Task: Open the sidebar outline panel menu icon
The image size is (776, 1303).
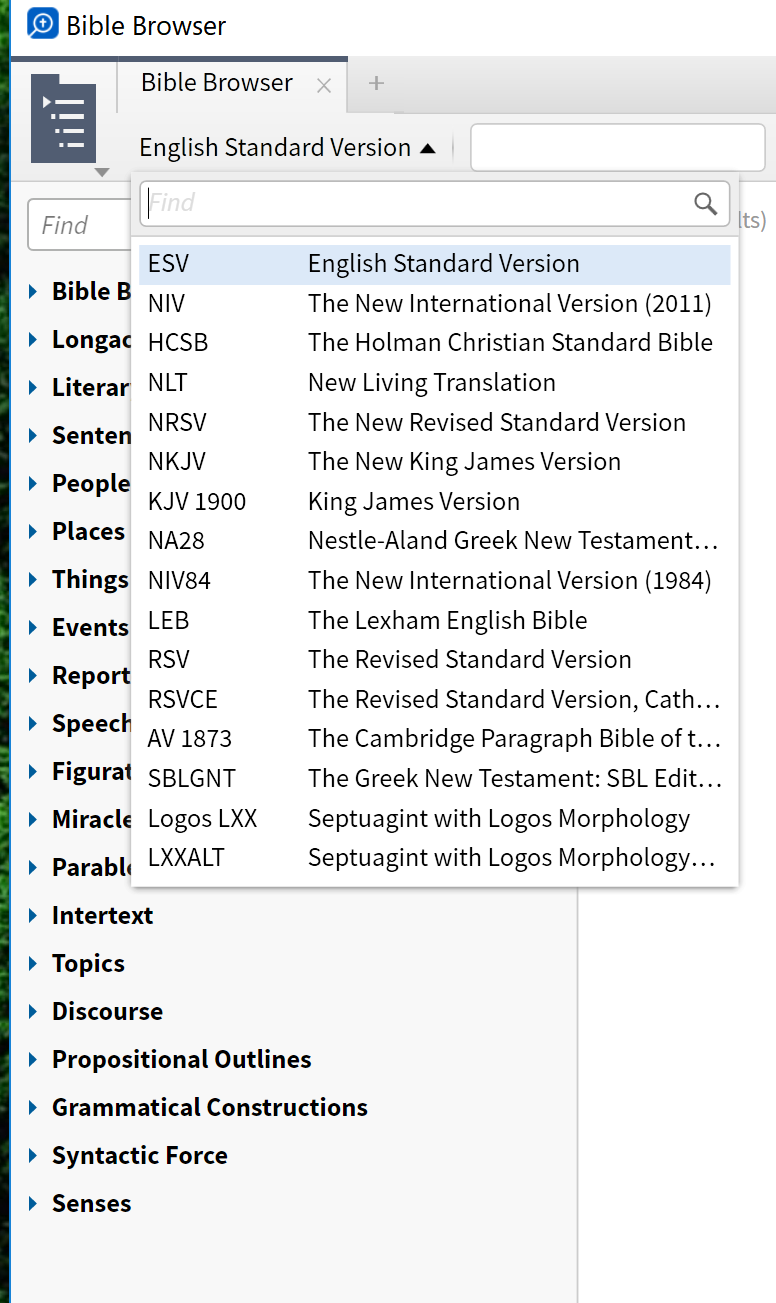Action: coord(64,118)
